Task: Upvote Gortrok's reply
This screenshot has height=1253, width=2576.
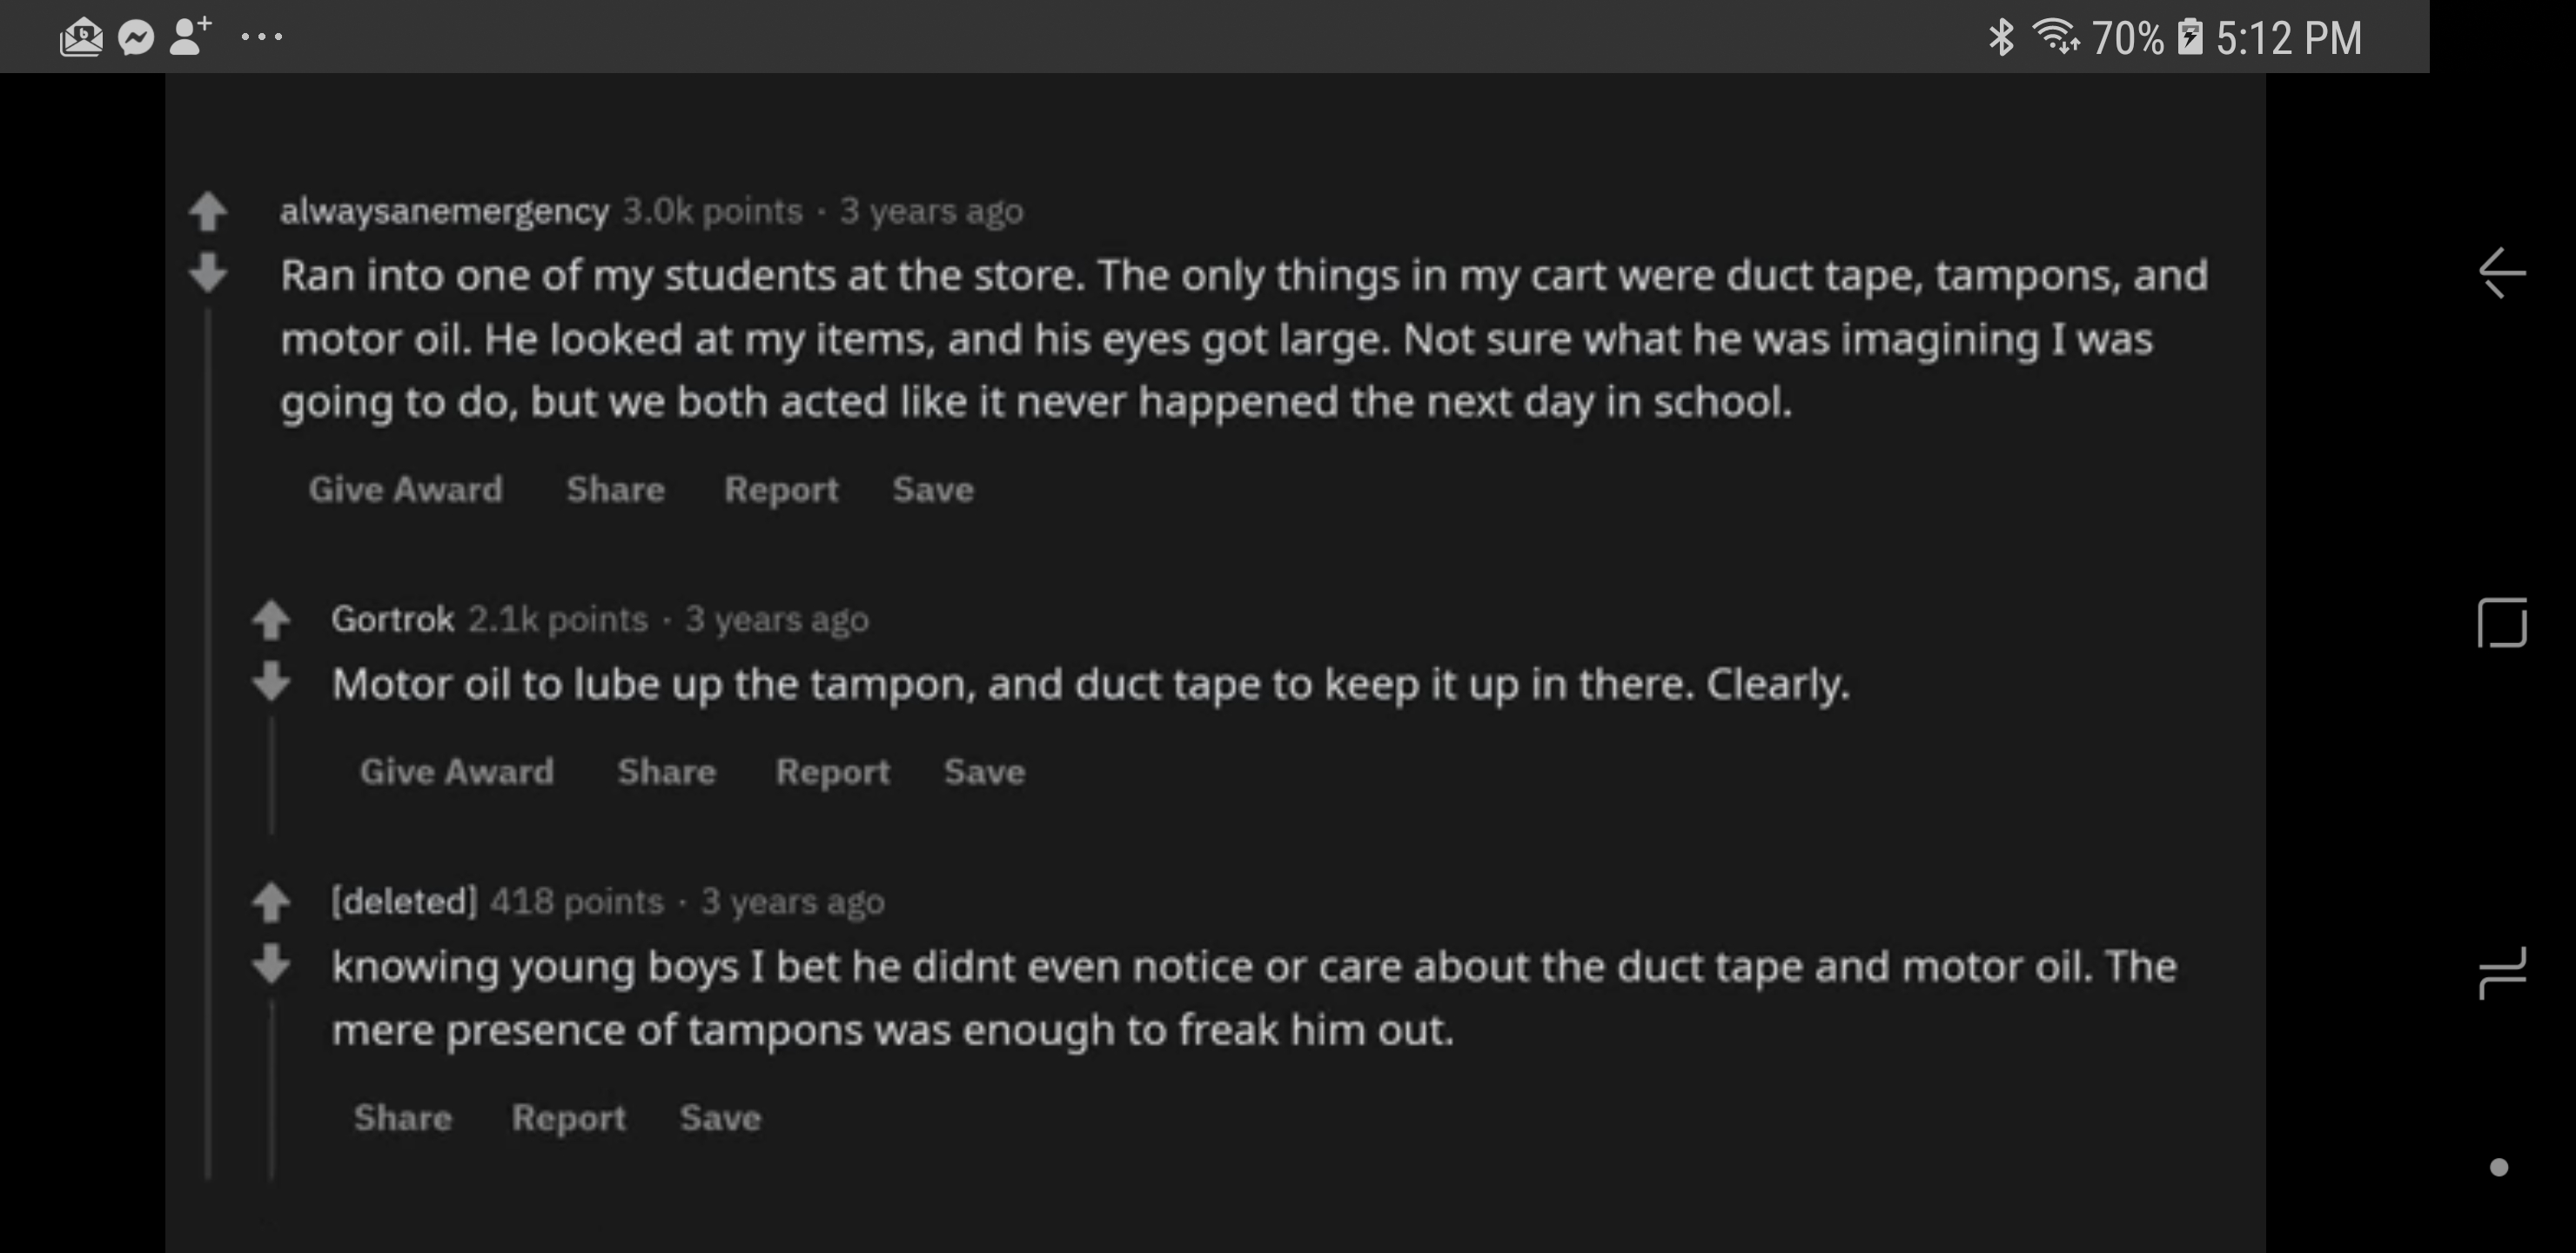Action: click(271, 619)
